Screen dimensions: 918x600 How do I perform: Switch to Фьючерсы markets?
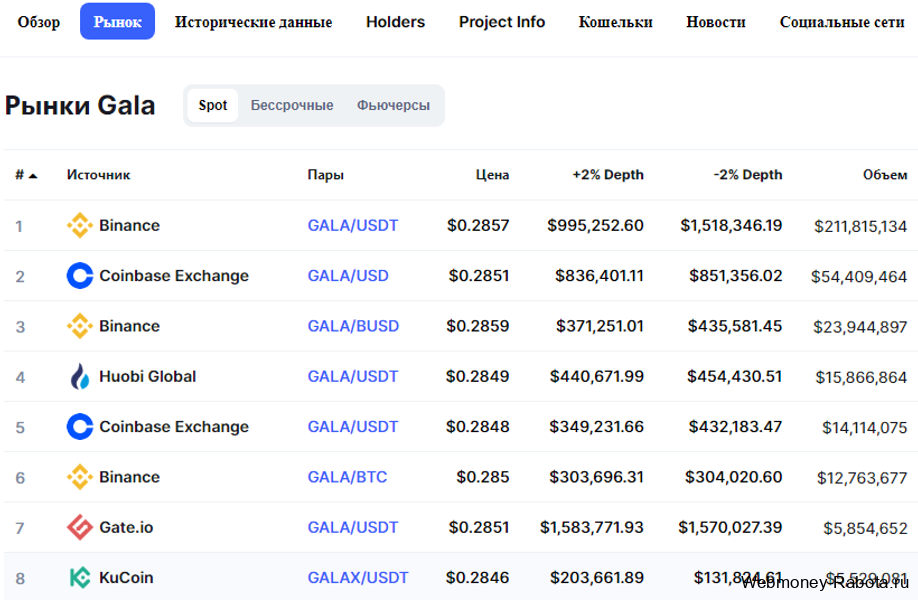click(393, 105)
